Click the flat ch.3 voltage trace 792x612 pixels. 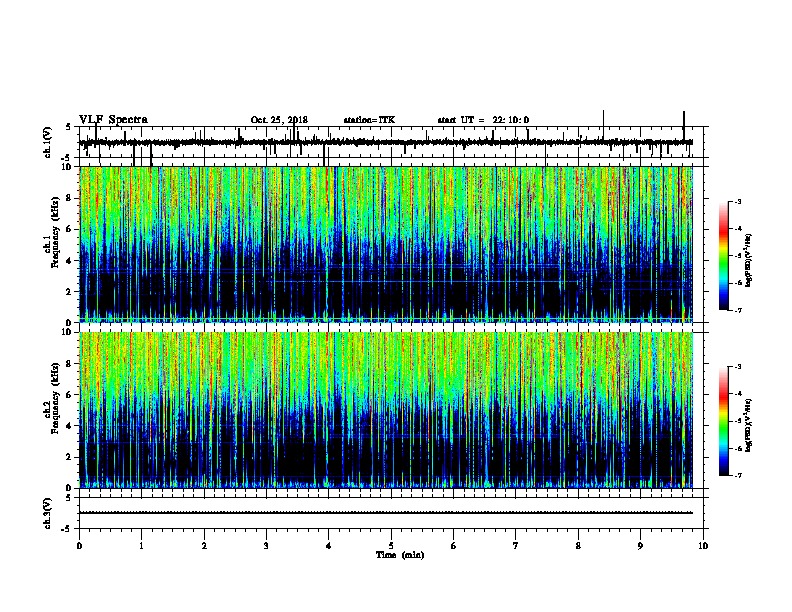(386, 513)
